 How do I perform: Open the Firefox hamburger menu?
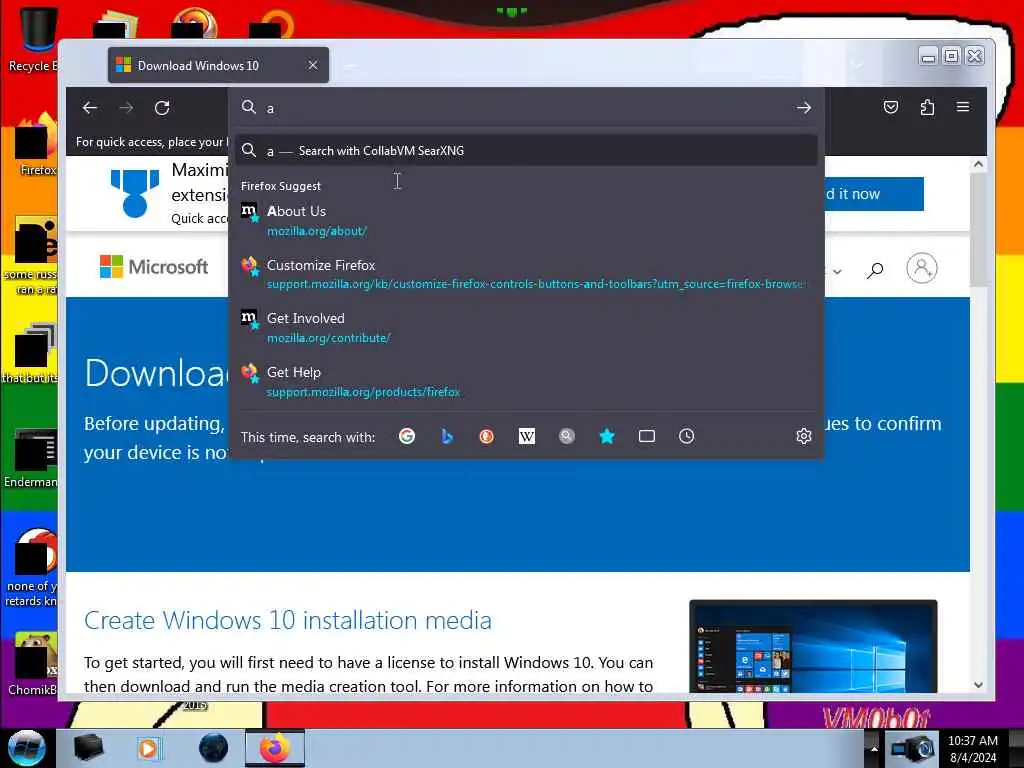(x=963, y=107)
